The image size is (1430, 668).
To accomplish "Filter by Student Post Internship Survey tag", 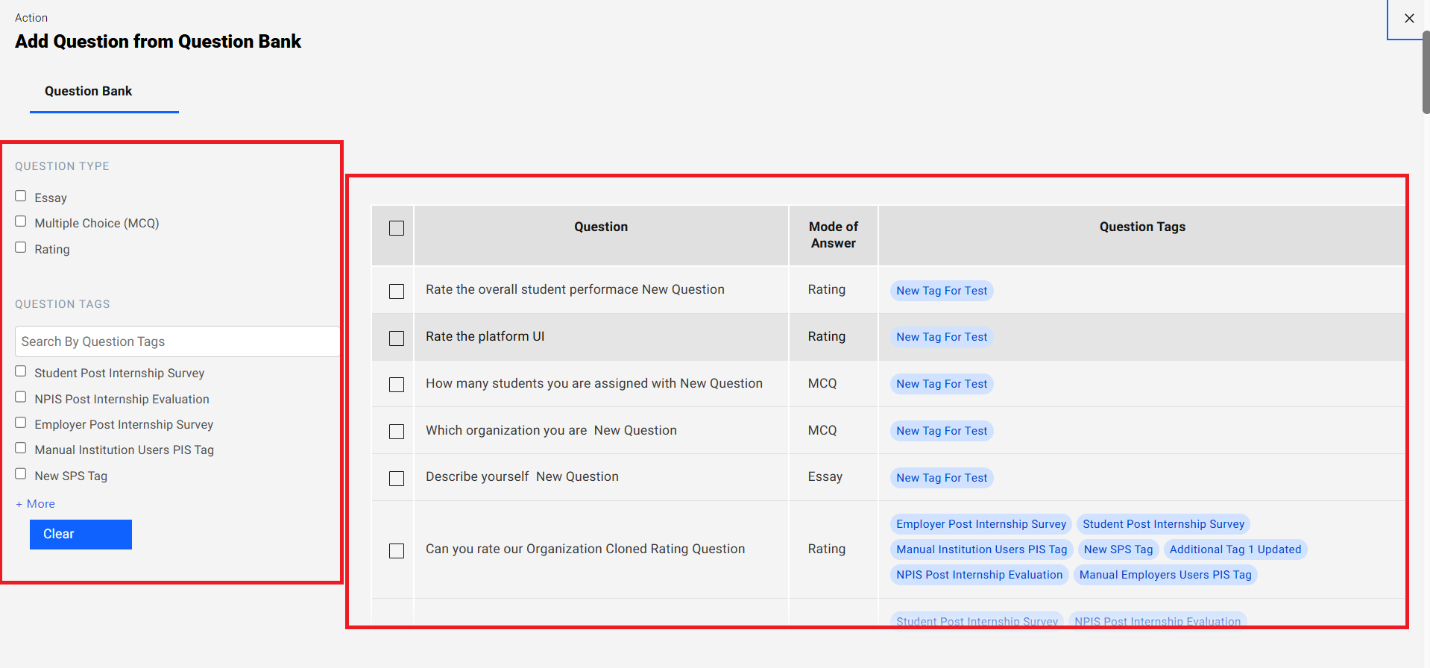I will pyautogui.click(x=21, y=372).
